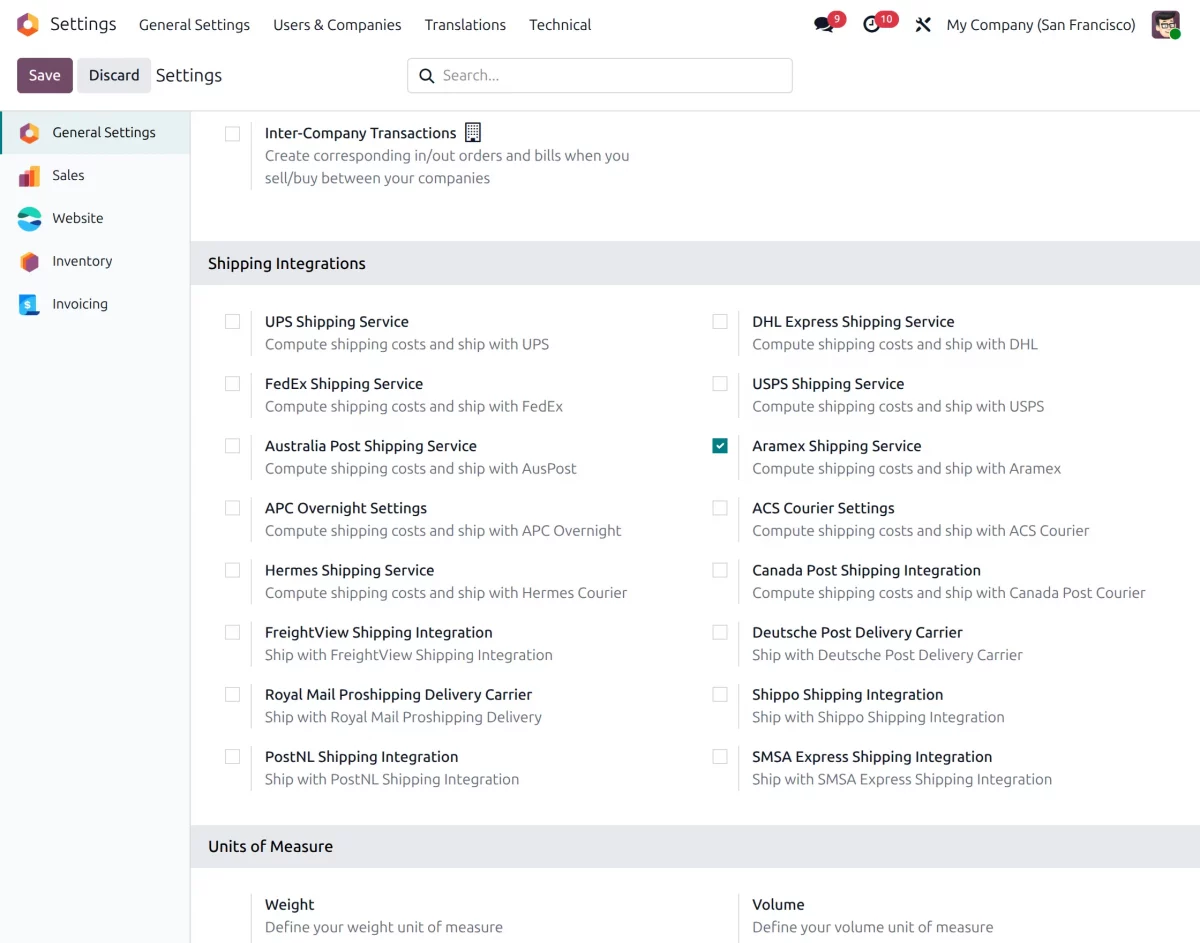The height and width of the screenshot is (943, 1200).
Task: Enable ACS Courier Settings checkbox
Action: tap(720, 508)
